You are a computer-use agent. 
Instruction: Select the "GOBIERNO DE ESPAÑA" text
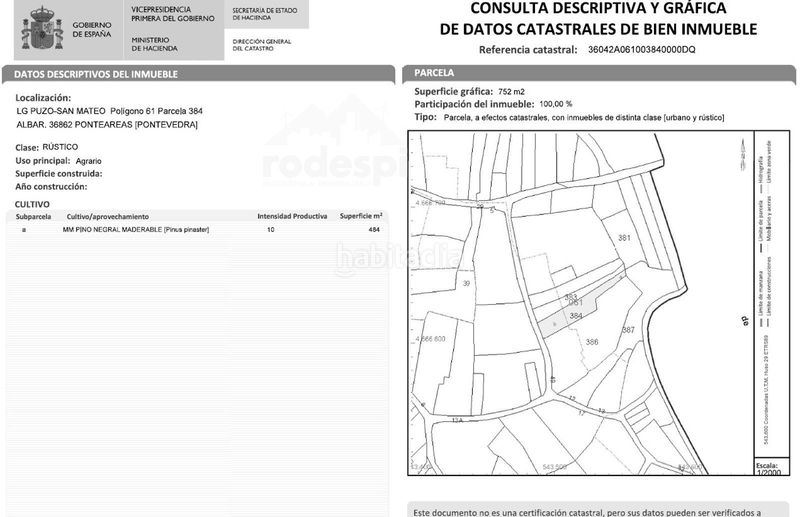tap(92, 30)
